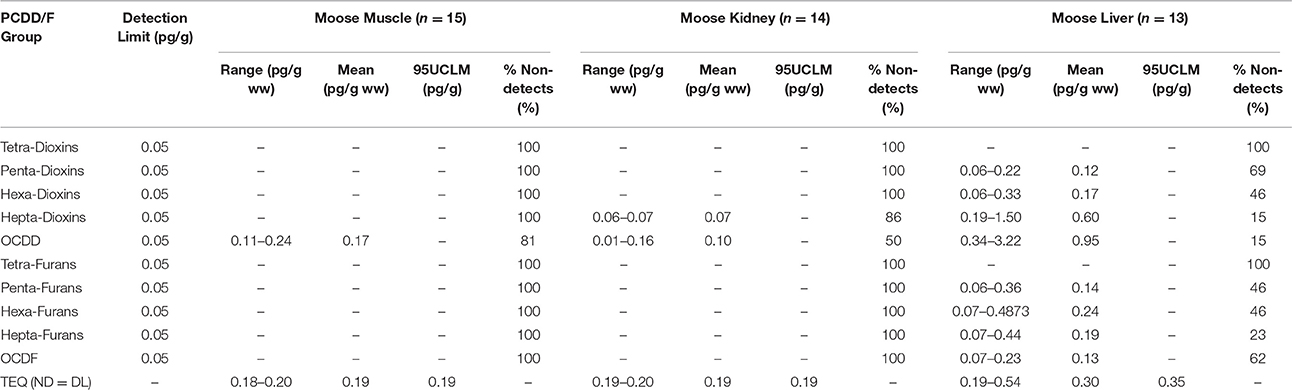Select the Hexa-Dioxins row label
Viewport: 1292px width, 390px height.
[42, 194]
